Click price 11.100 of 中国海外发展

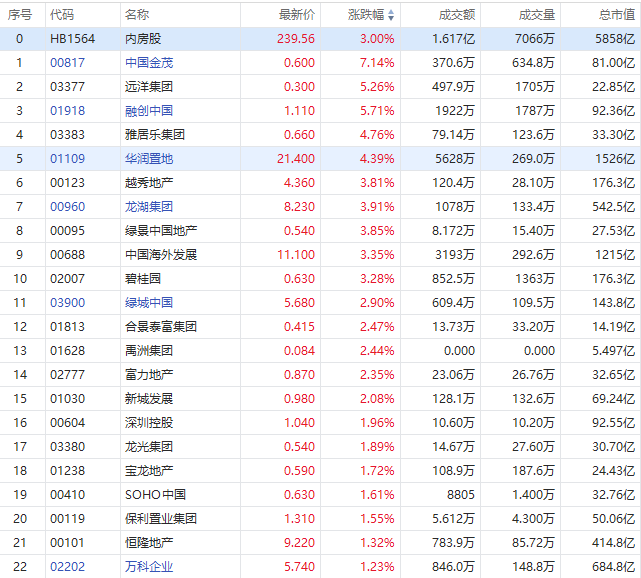(x=296, y=255)
